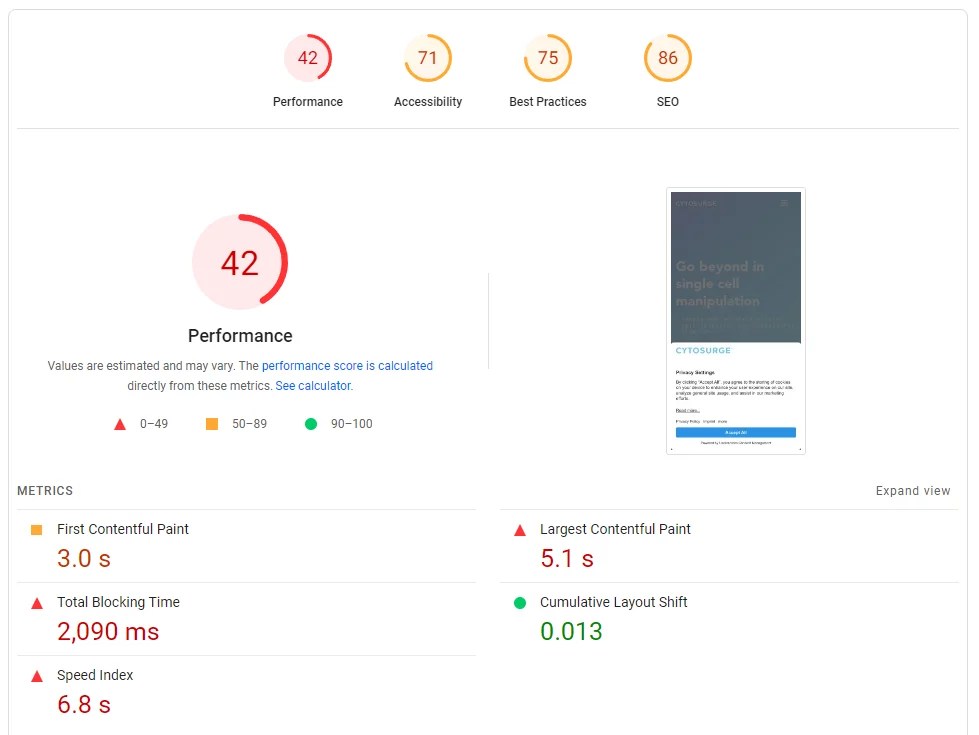Click the red triangle 0–49 legend icon
Screen dimensions: 979x735
[x=120, y=424]
